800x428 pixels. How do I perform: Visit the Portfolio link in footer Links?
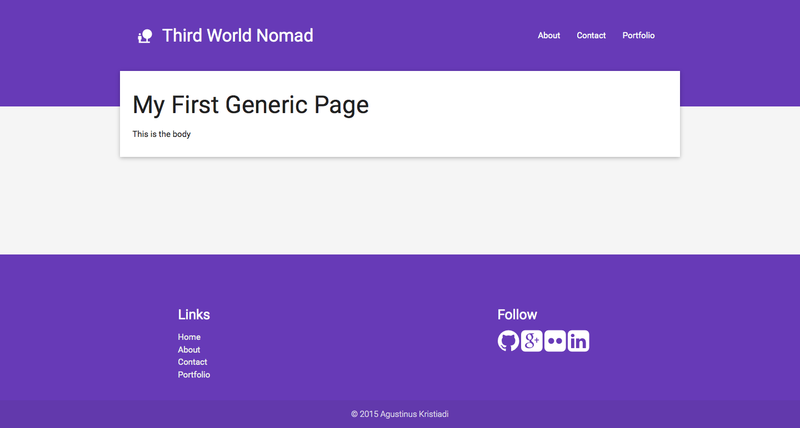click(x=194, y=375)
